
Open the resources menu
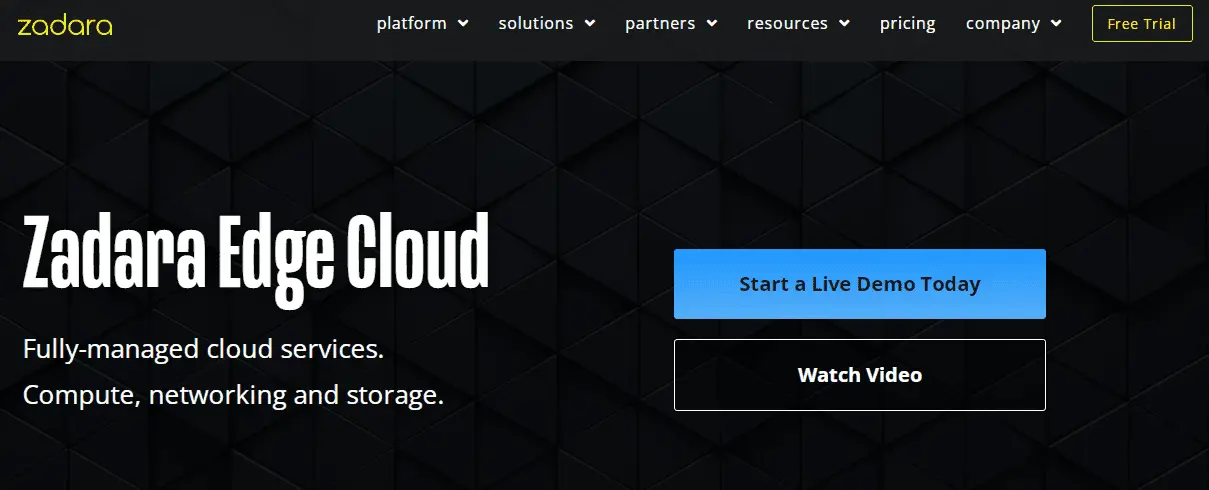coord(787,23)
